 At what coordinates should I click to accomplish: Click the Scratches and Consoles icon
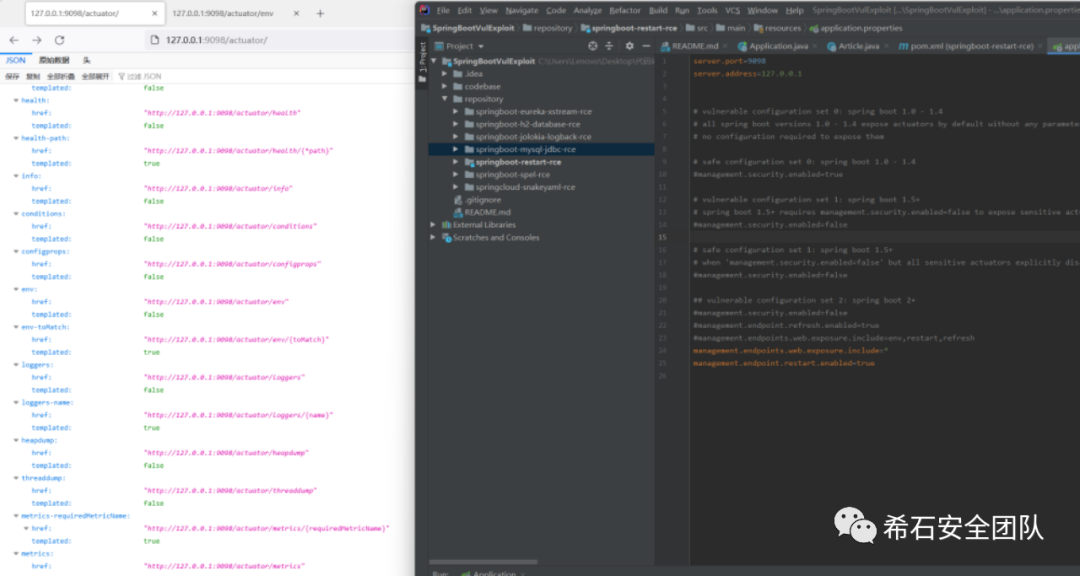pos(446,238)
